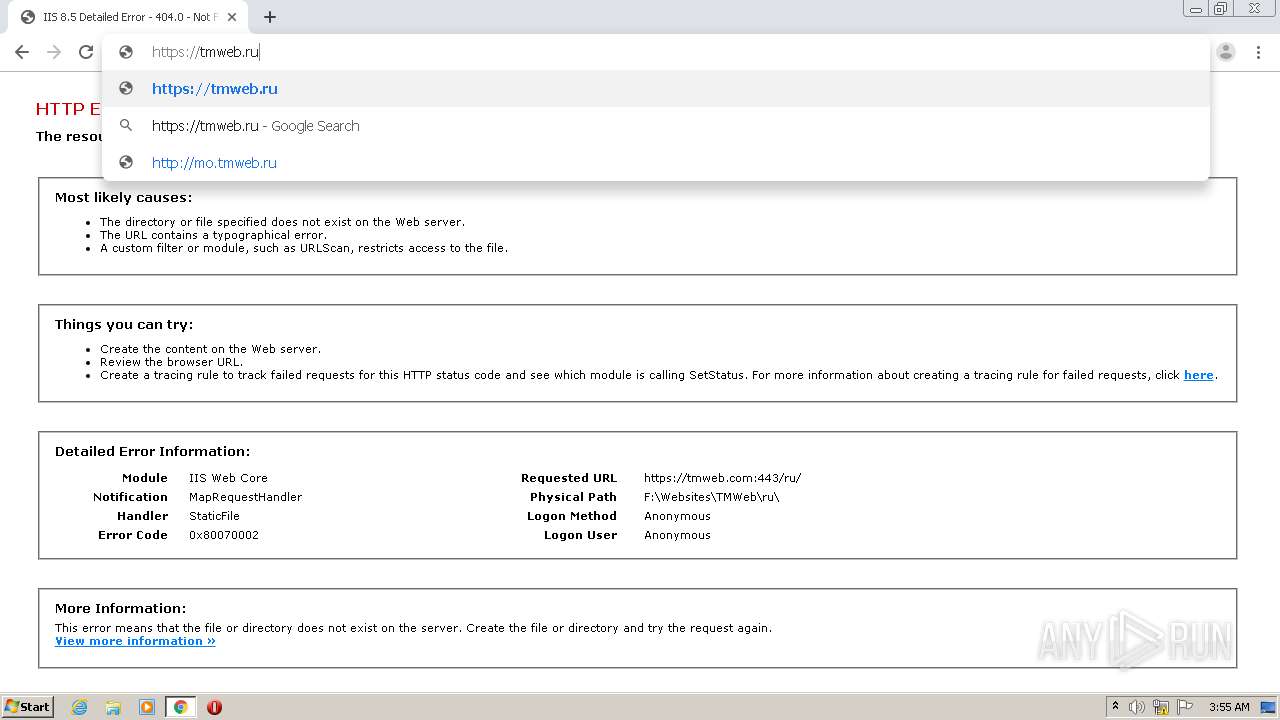
Task: Click the globe icon in the address bar
Action: click(x=126, y=52)
